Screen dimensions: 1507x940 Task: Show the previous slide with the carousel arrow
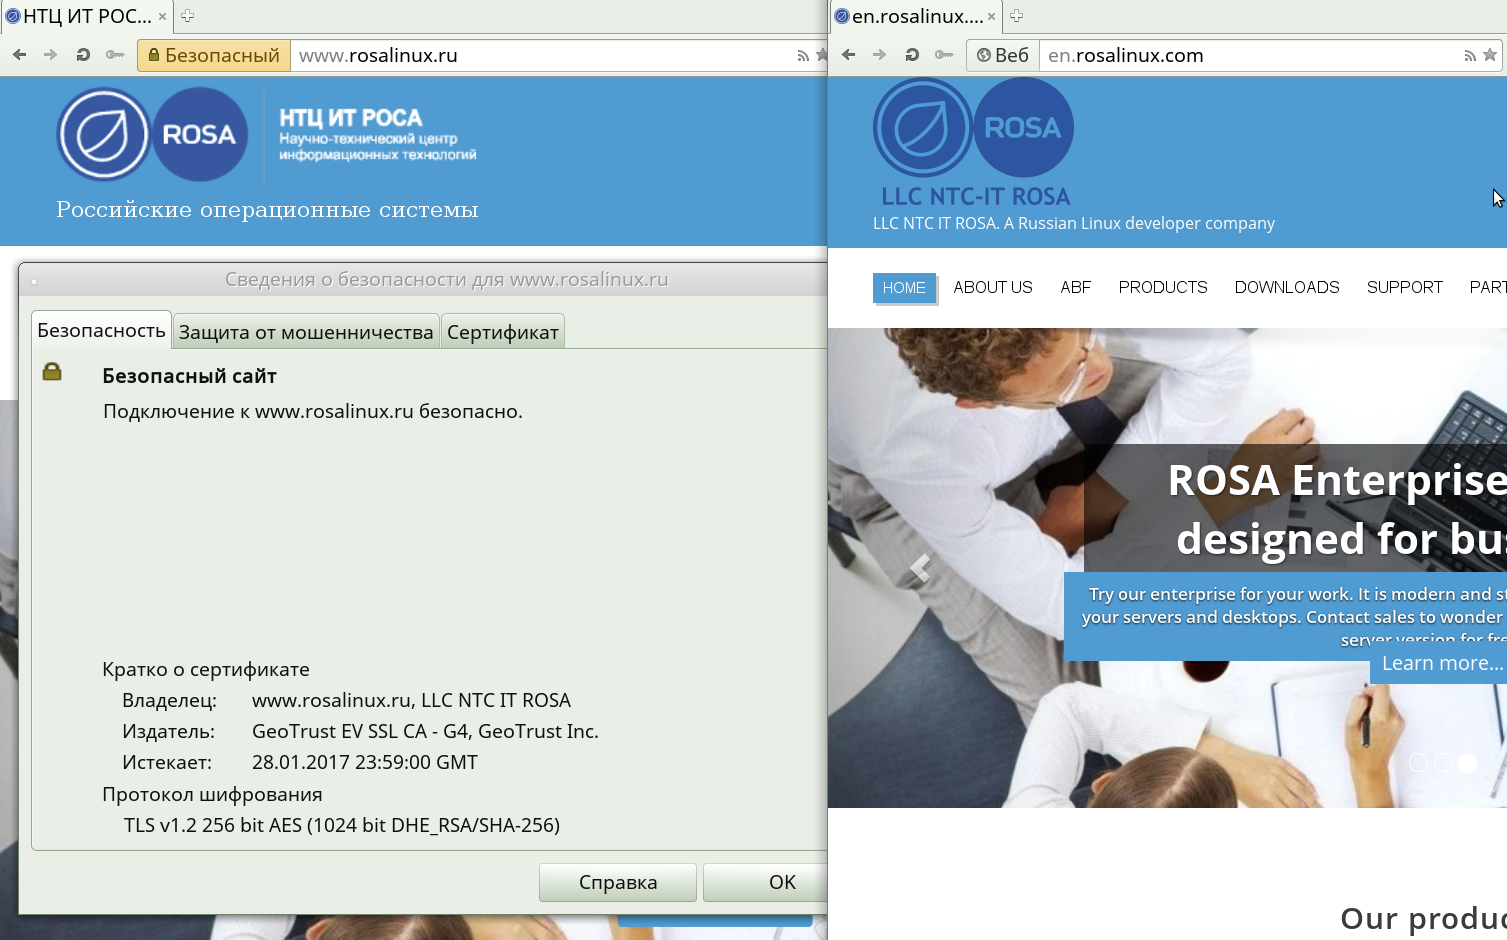[920, 568]
